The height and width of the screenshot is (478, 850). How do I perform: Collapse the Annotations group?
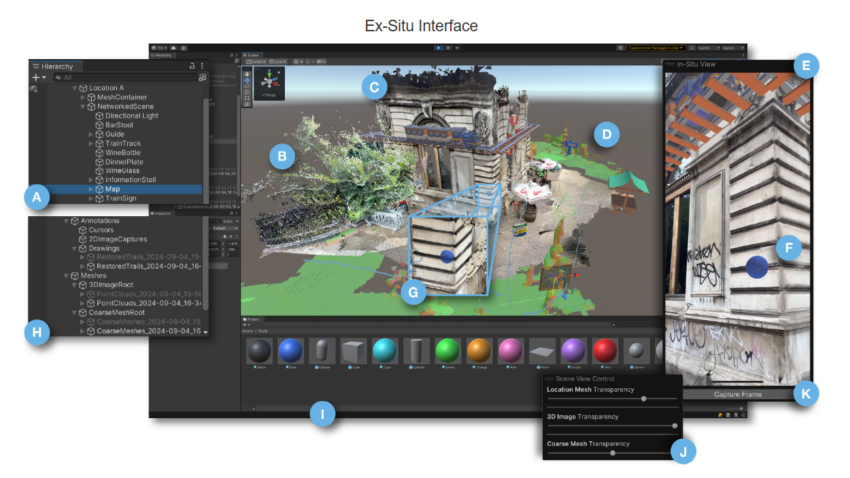pyautogui.click(x=66, y=221)
